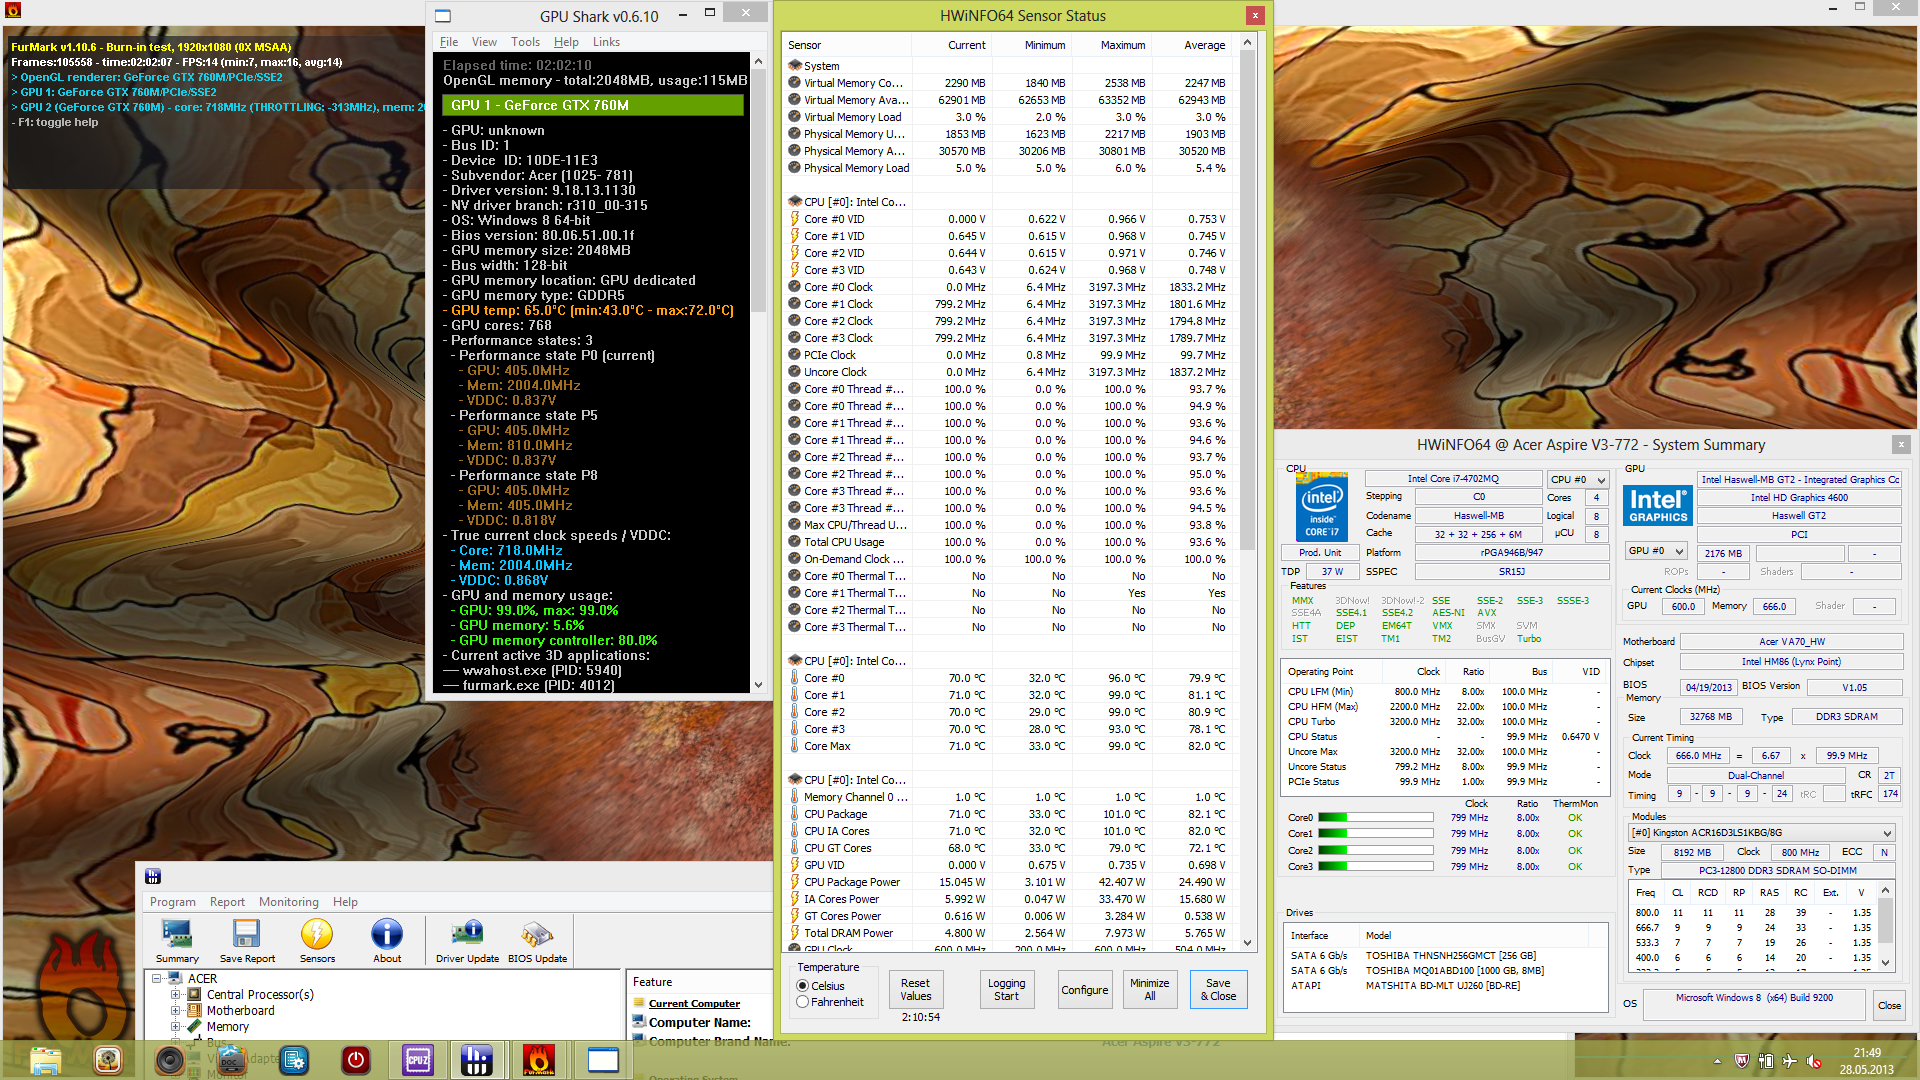Screen dimensions: 1920x1080
Task: Select Fahrenheit temperature unit
Action: tap(803, 1002)
